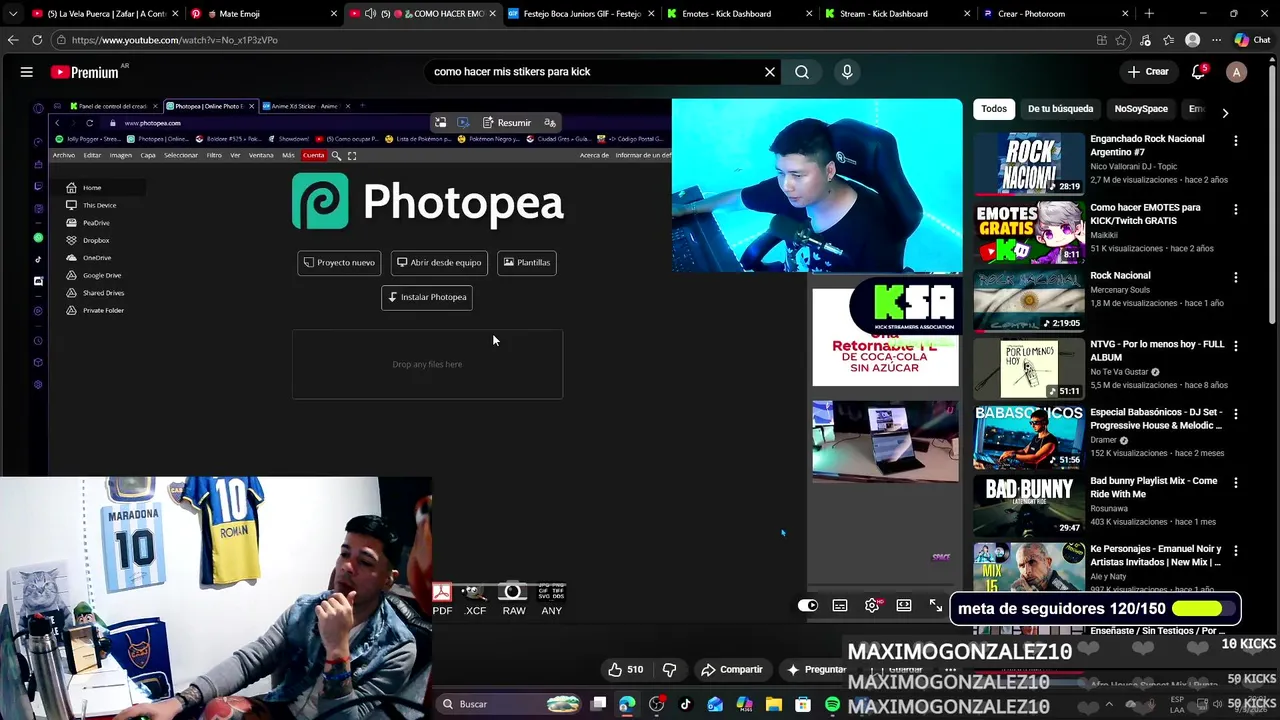1280x720 pixels.
Task: Open options for Como hacer EMOTES video
Action: coord(1236,210)
